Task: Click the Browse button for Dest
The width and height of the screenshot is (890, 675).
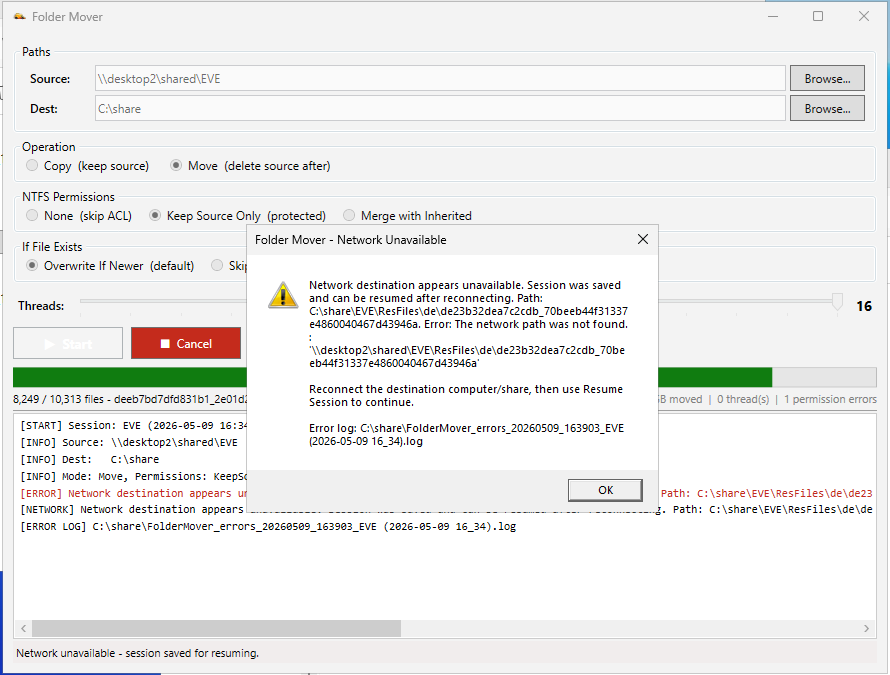Action: 827,108
